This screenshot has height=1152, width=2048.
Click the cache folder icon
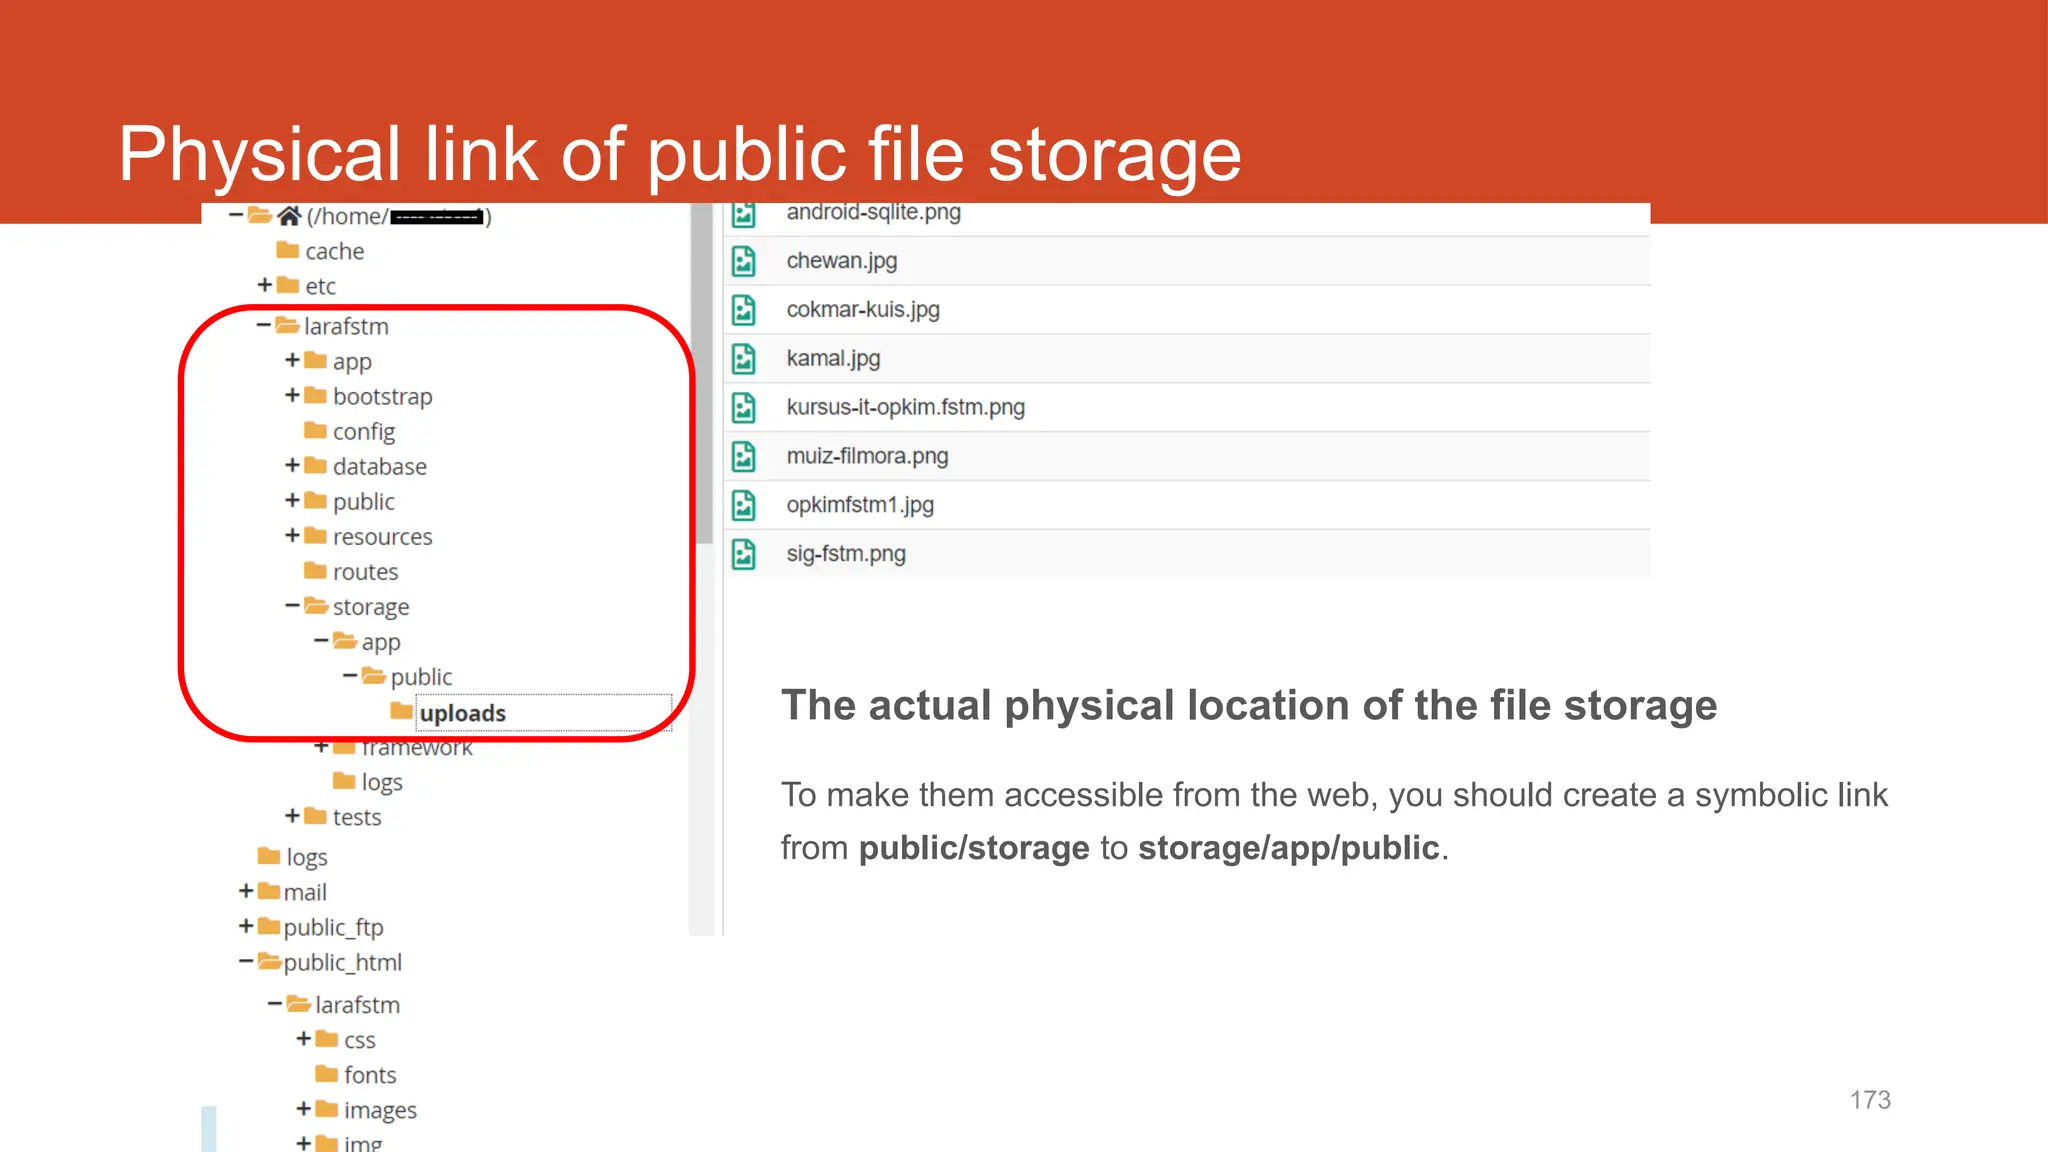click(x=288, y=250)
